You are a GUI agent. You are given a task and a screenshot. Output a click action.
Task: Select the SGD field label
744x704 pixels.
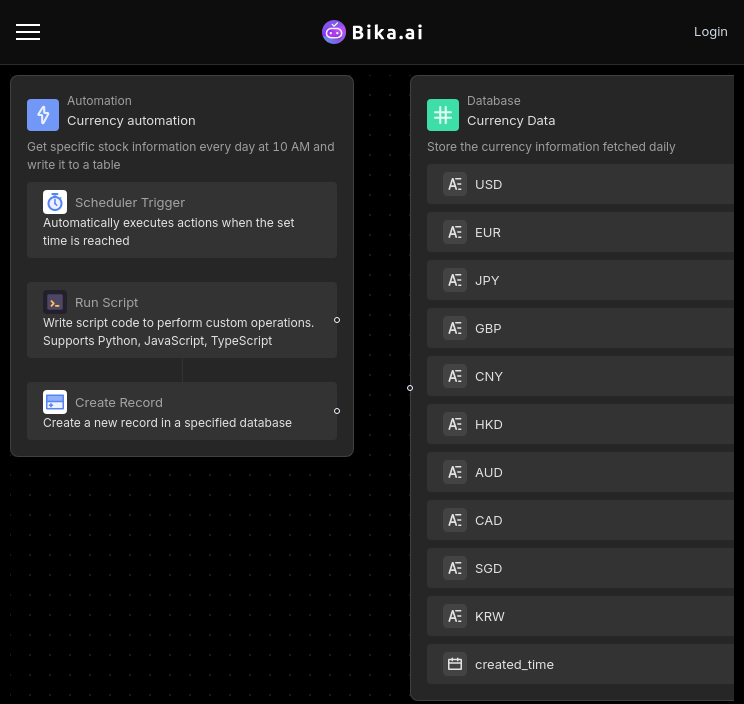(489, 568)
